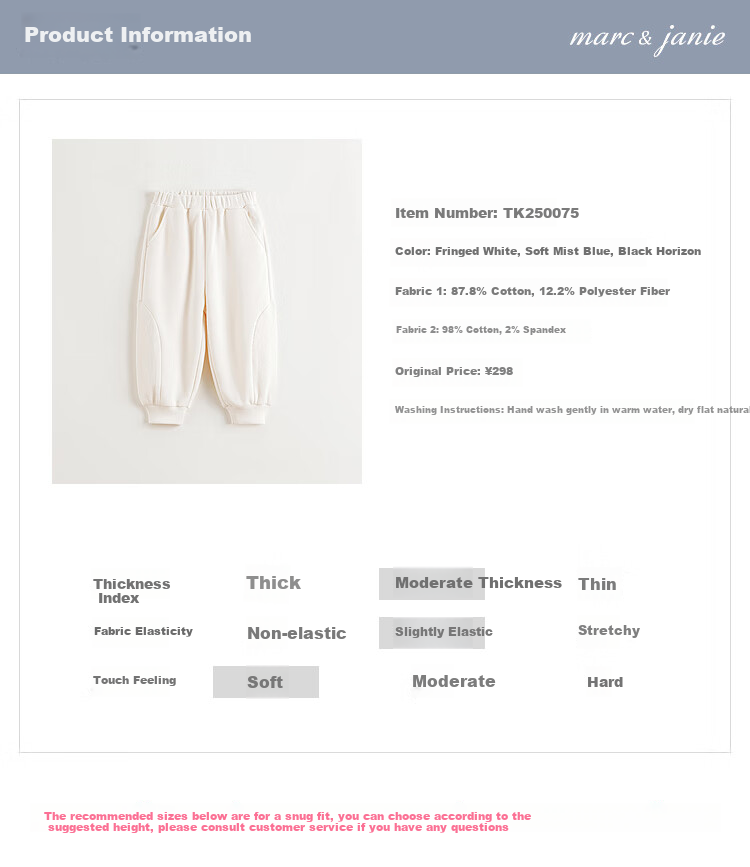Click the Fabric 1 composition line

532,291
